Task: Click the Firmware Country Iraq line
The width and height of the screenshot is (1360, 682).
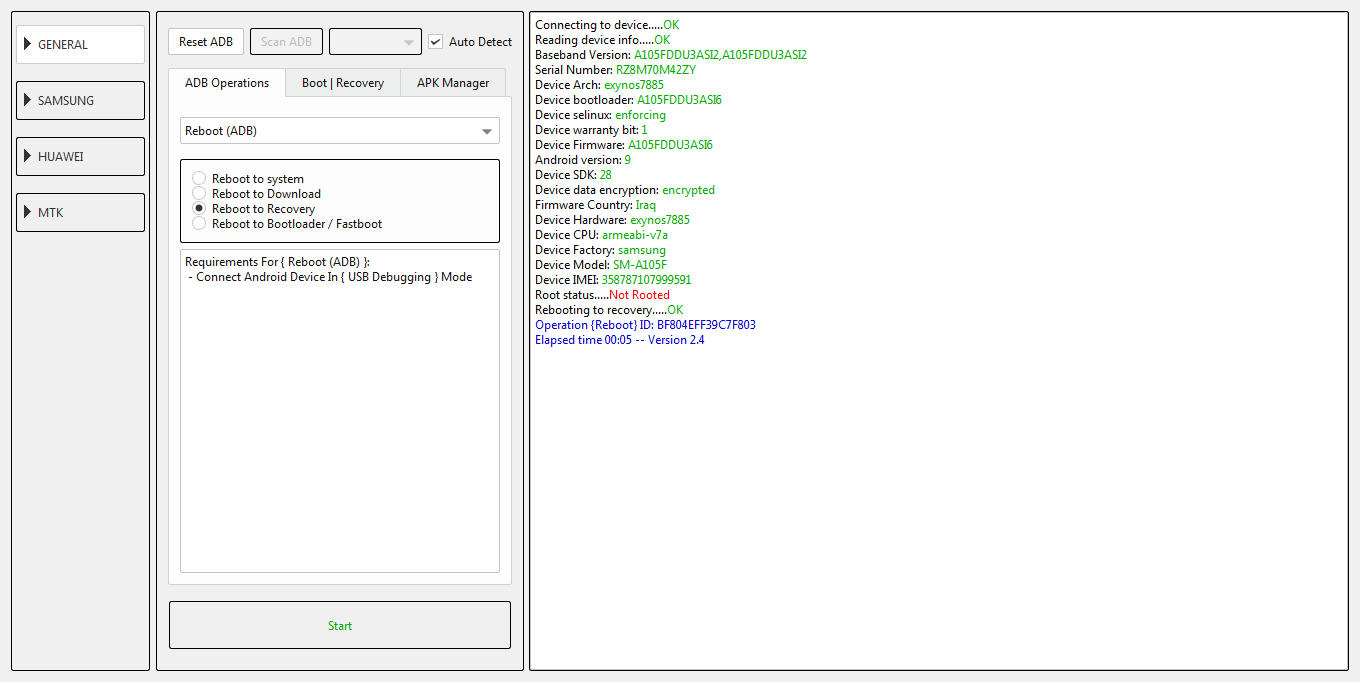Action: (x=595, y=205)
